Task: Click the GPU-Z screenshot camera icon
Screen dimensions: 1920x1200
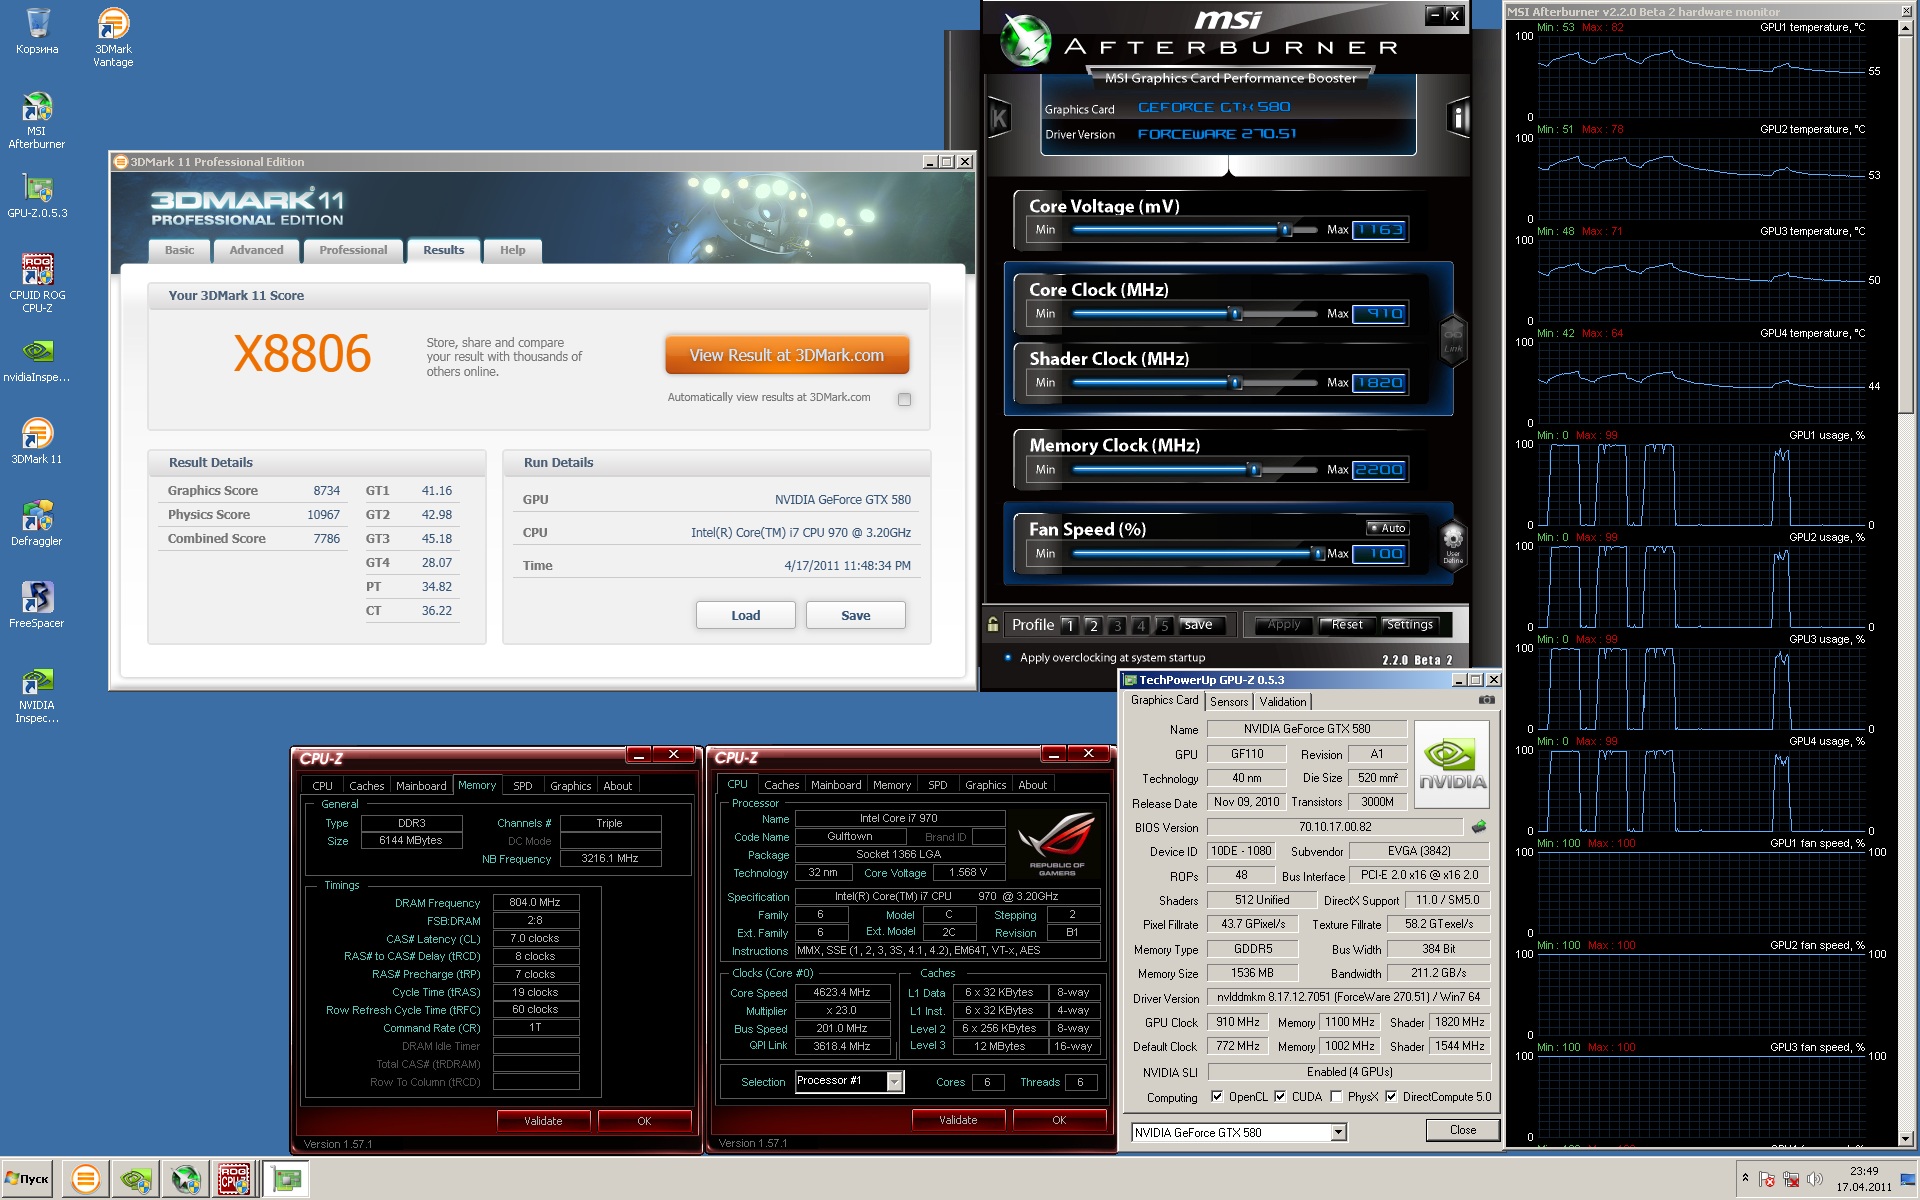Action: tap(1486, 700)
